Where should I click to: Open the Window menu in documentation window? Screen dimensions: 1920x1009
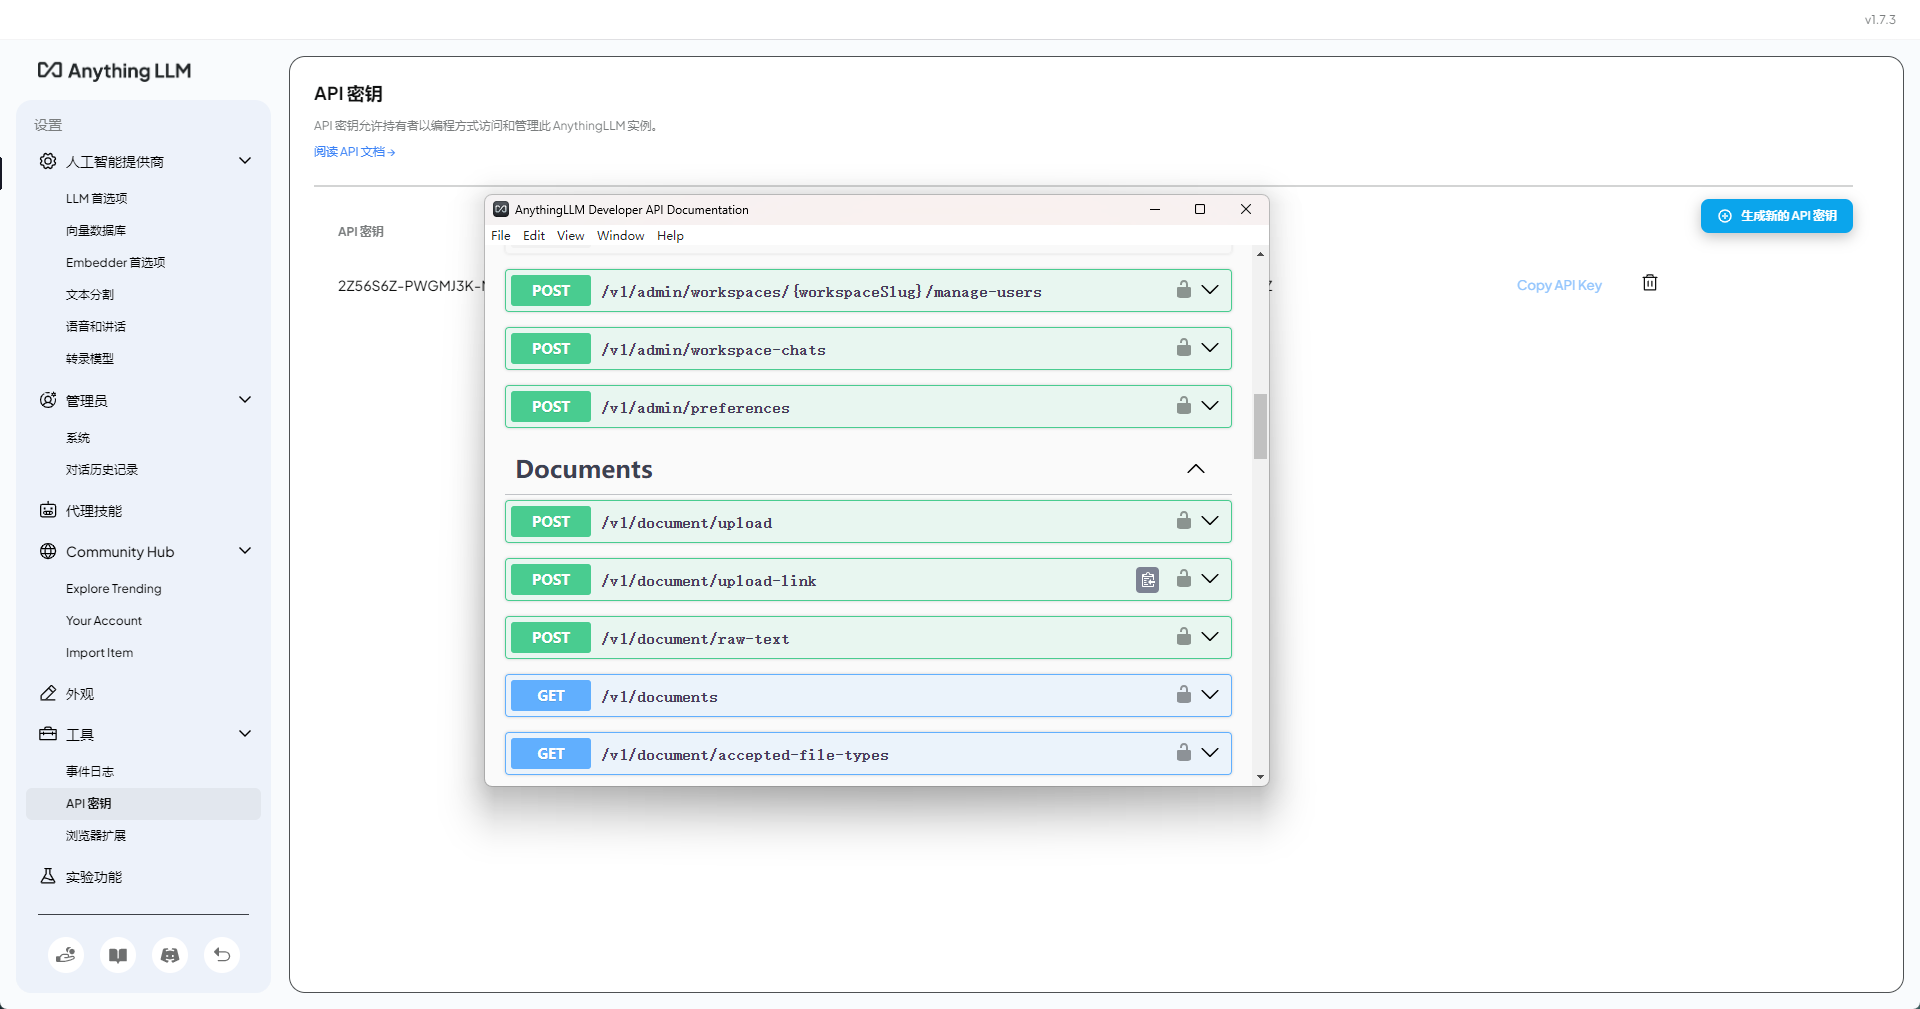(620, 235)
